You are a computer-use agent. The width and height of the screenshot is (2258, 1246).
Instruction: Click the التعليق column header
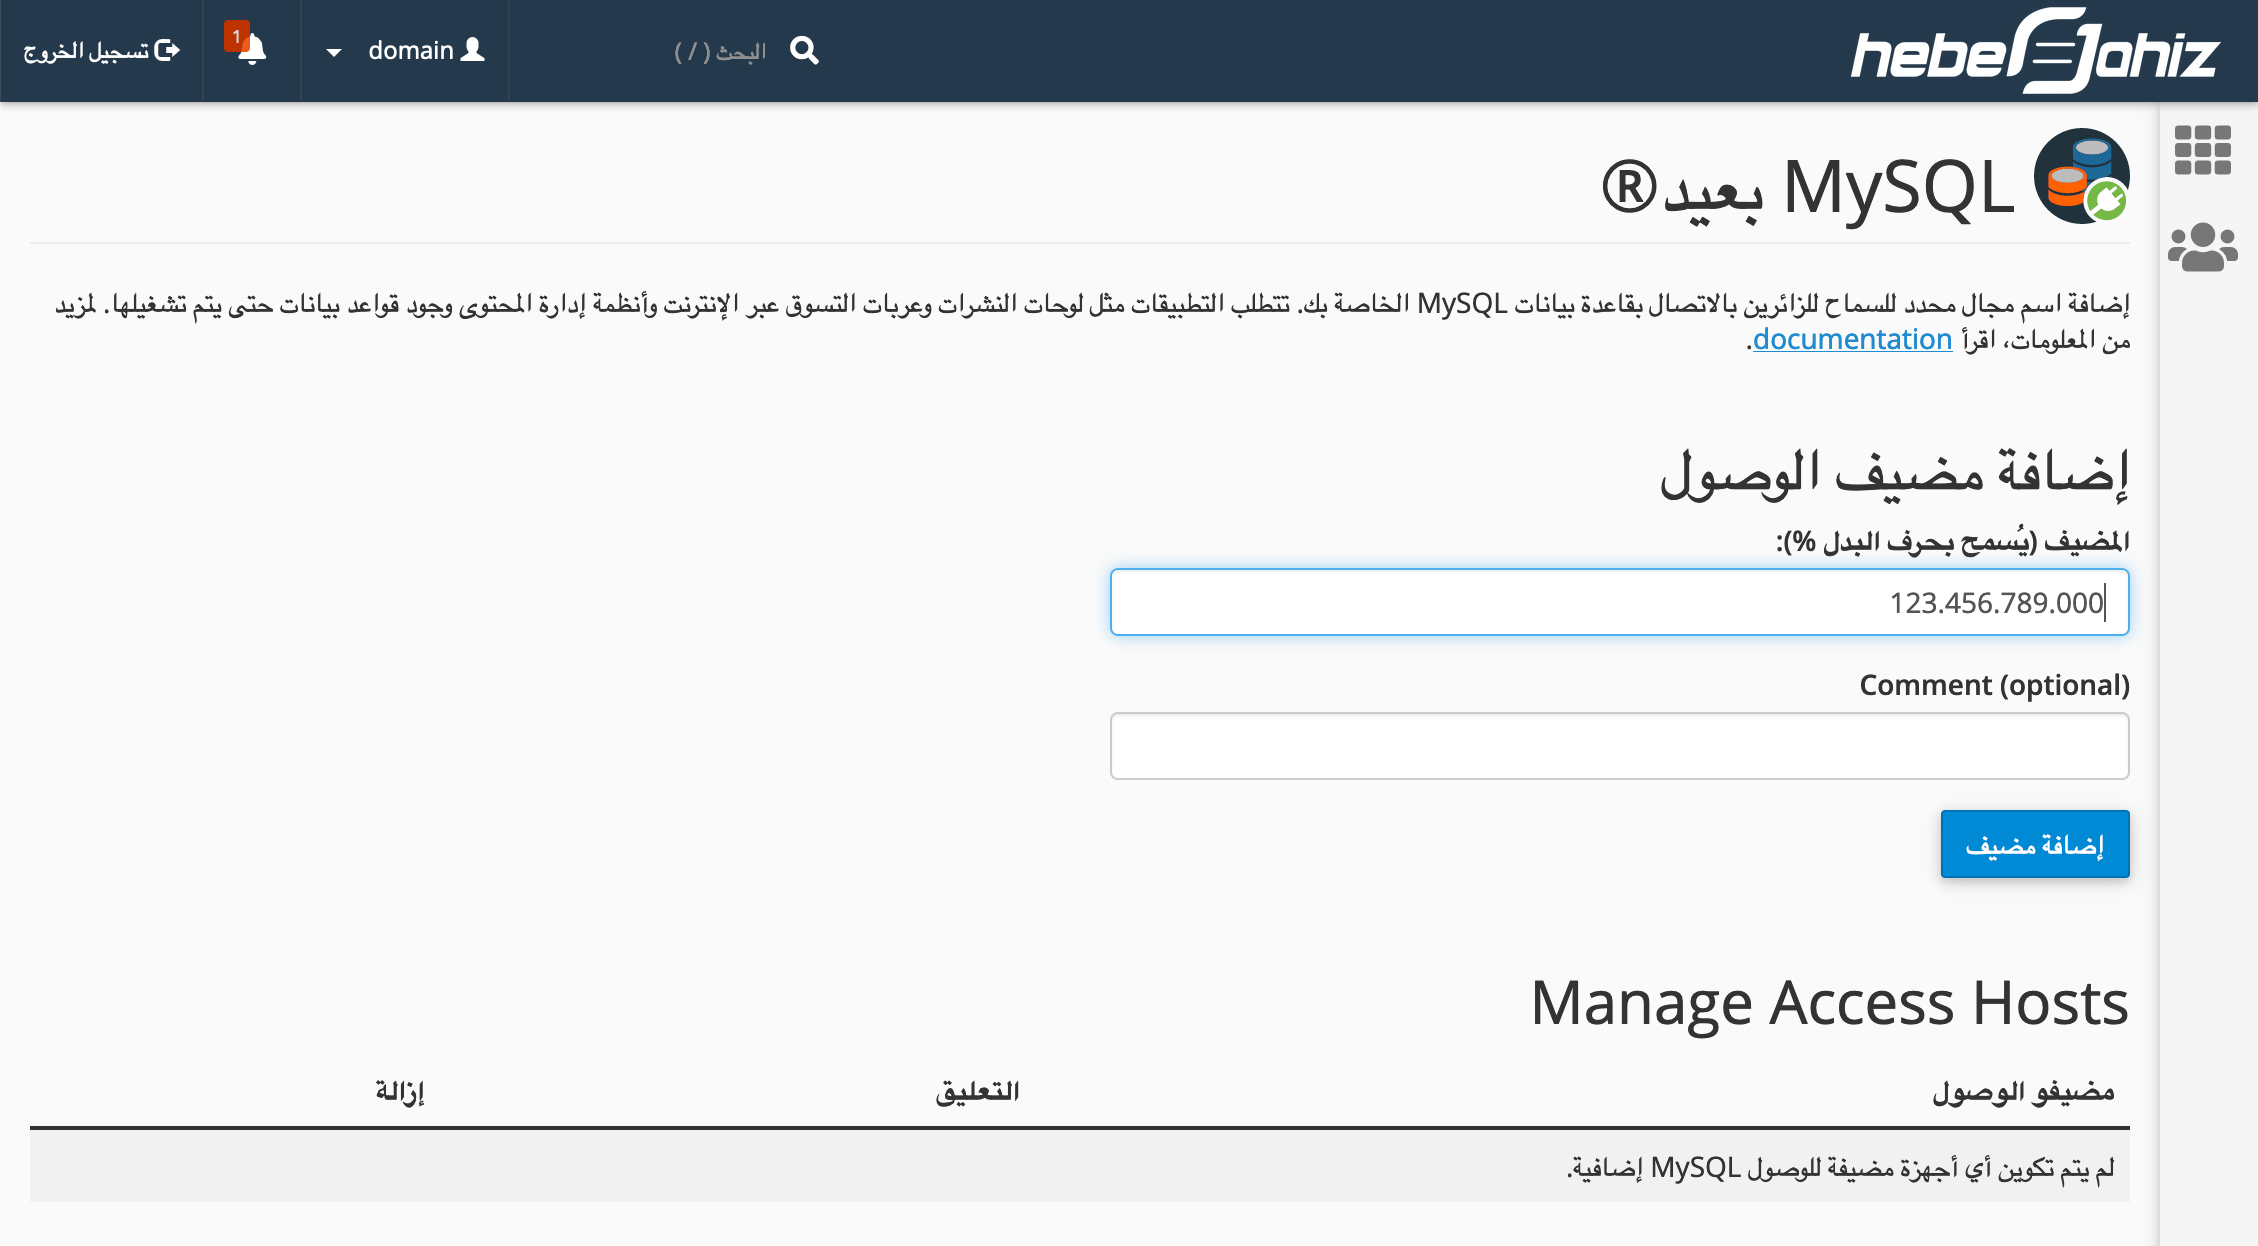pos(977,1091)
